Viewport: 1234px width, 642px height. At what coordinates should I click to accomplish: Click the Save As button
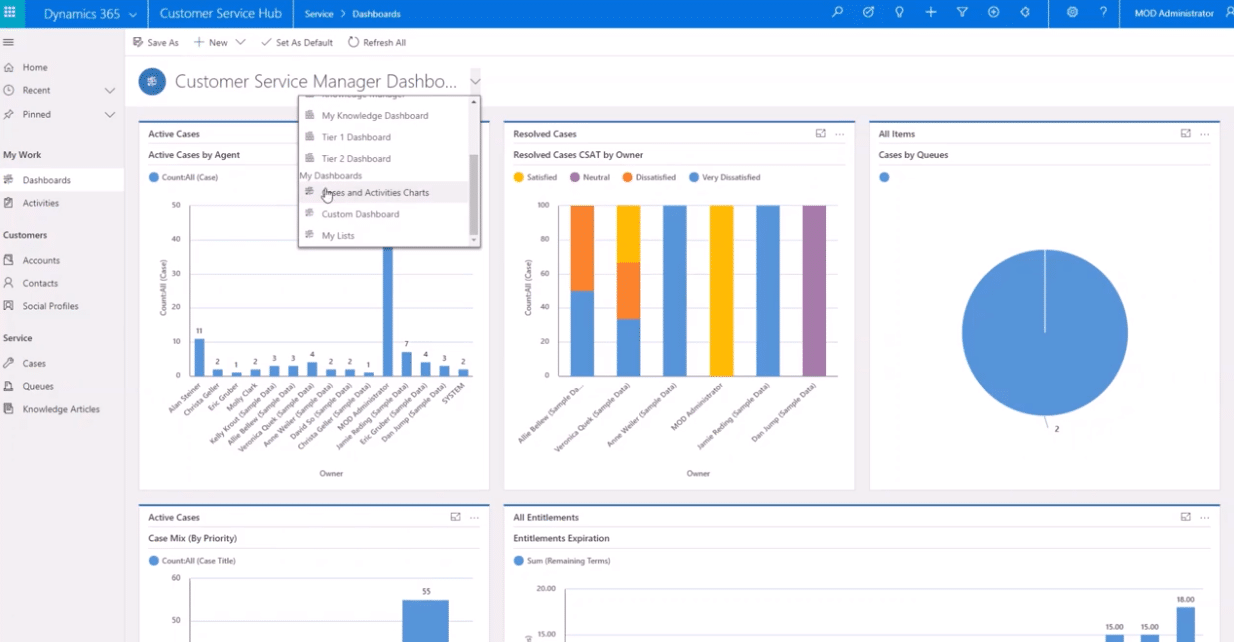pos(156,42)
